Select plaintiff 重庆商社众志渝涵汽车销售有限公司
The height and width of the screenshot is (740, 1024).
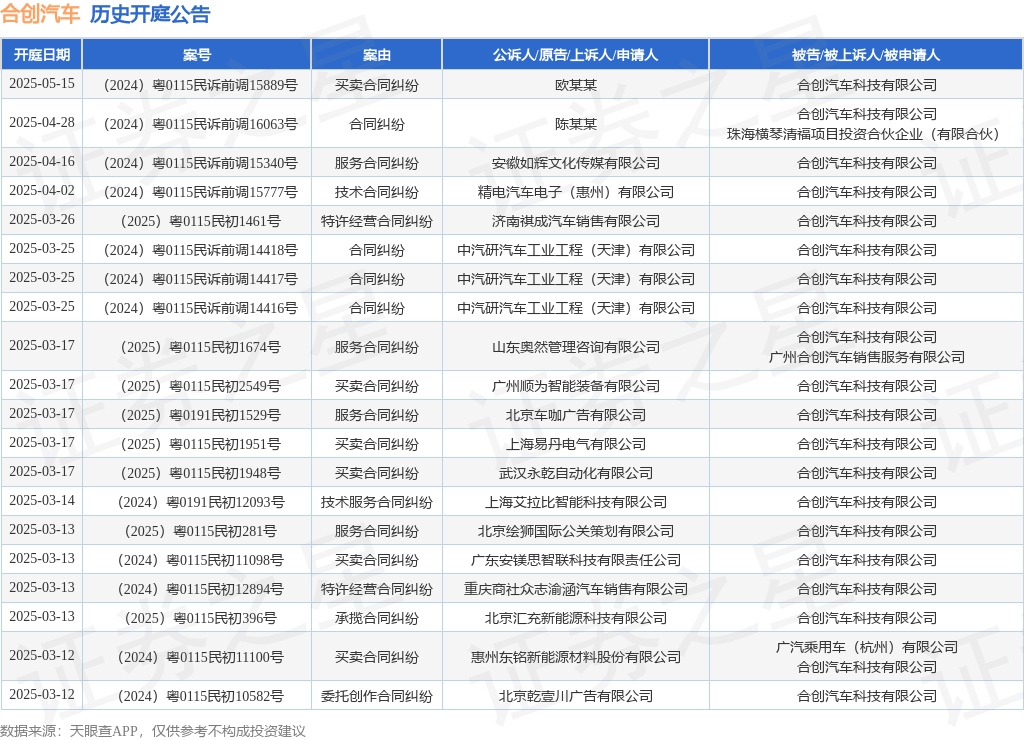click(575, 589)
